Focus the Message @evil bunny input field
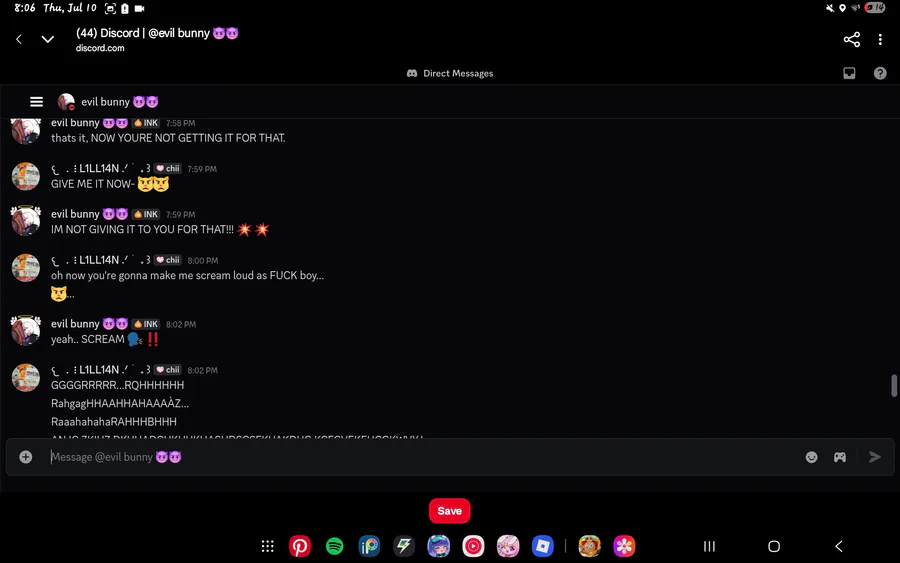 (x=422, y=457)
